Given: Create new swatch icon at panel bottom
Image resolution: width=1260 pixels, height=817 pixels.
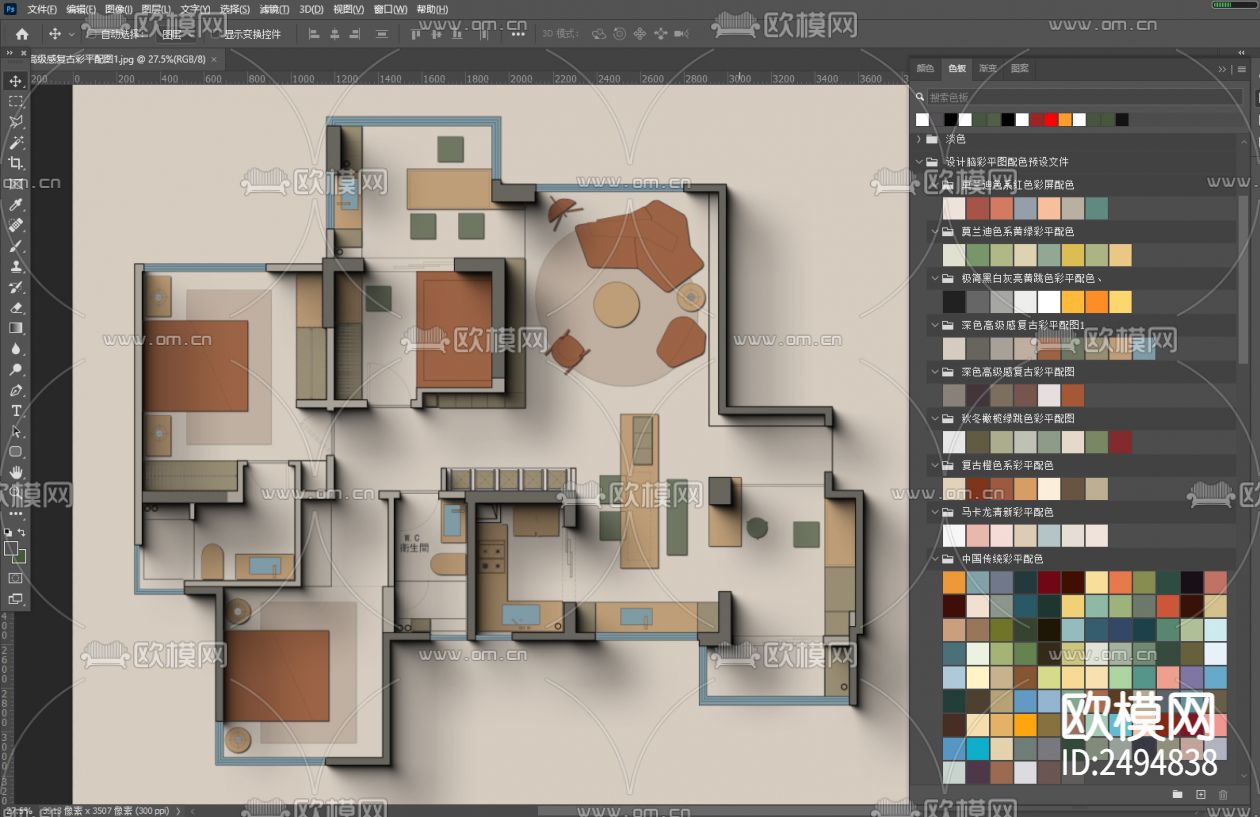Looking at the screenshot, I should [1201, 794].
